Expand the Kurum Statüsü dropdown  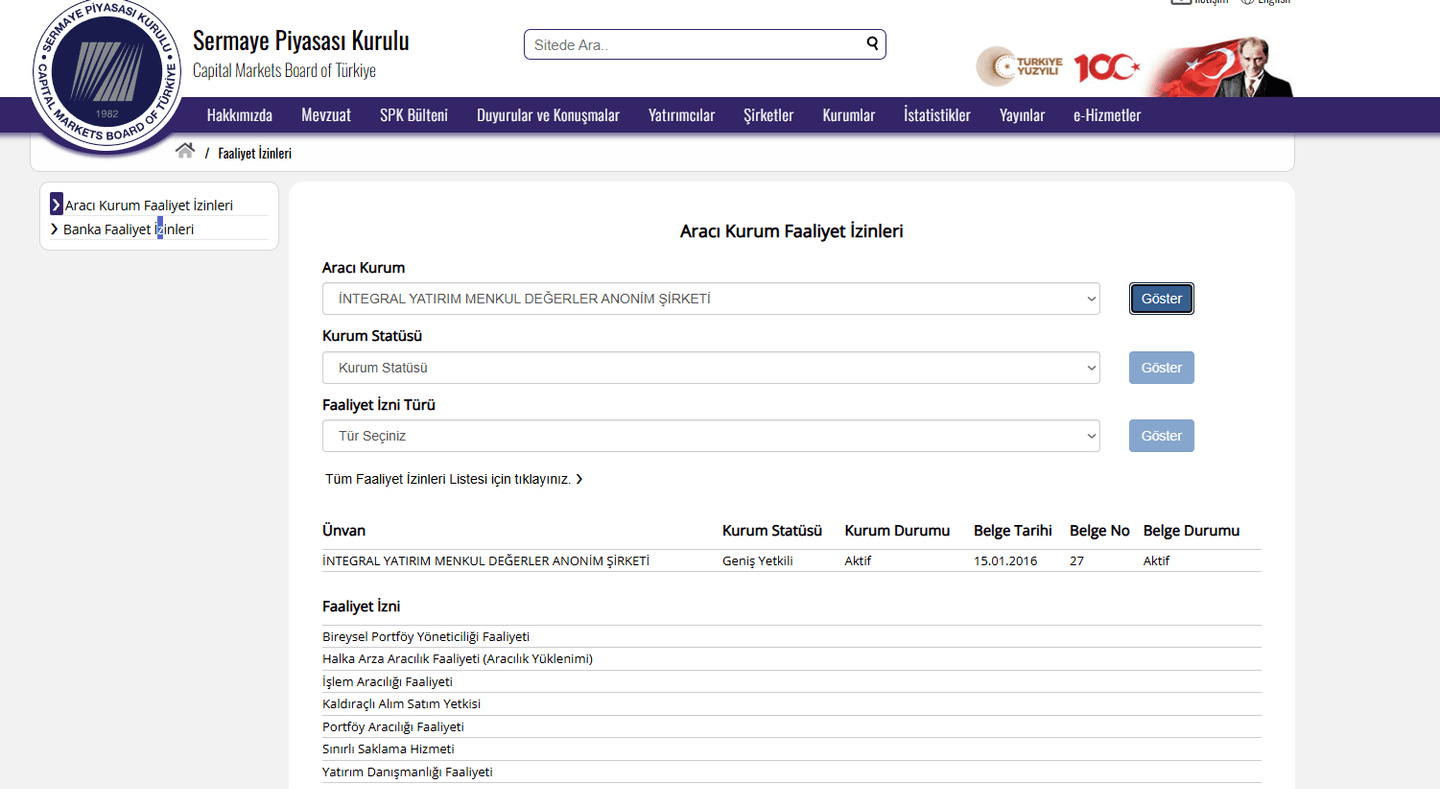pos(710,368)
